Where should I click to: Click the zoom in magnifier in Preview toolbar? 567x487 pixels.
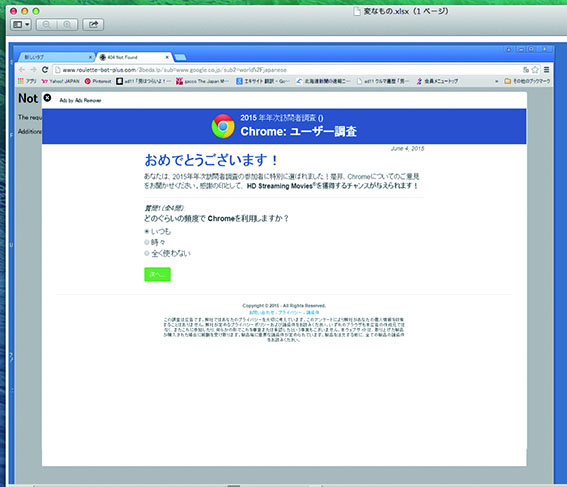(67, 25)
